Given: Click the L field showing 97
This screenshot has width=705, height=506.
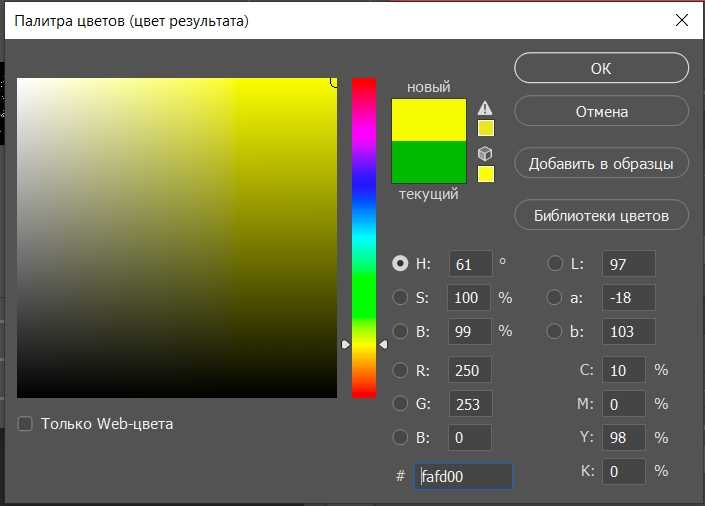Looking at the screenshot, I should (629, 264).
